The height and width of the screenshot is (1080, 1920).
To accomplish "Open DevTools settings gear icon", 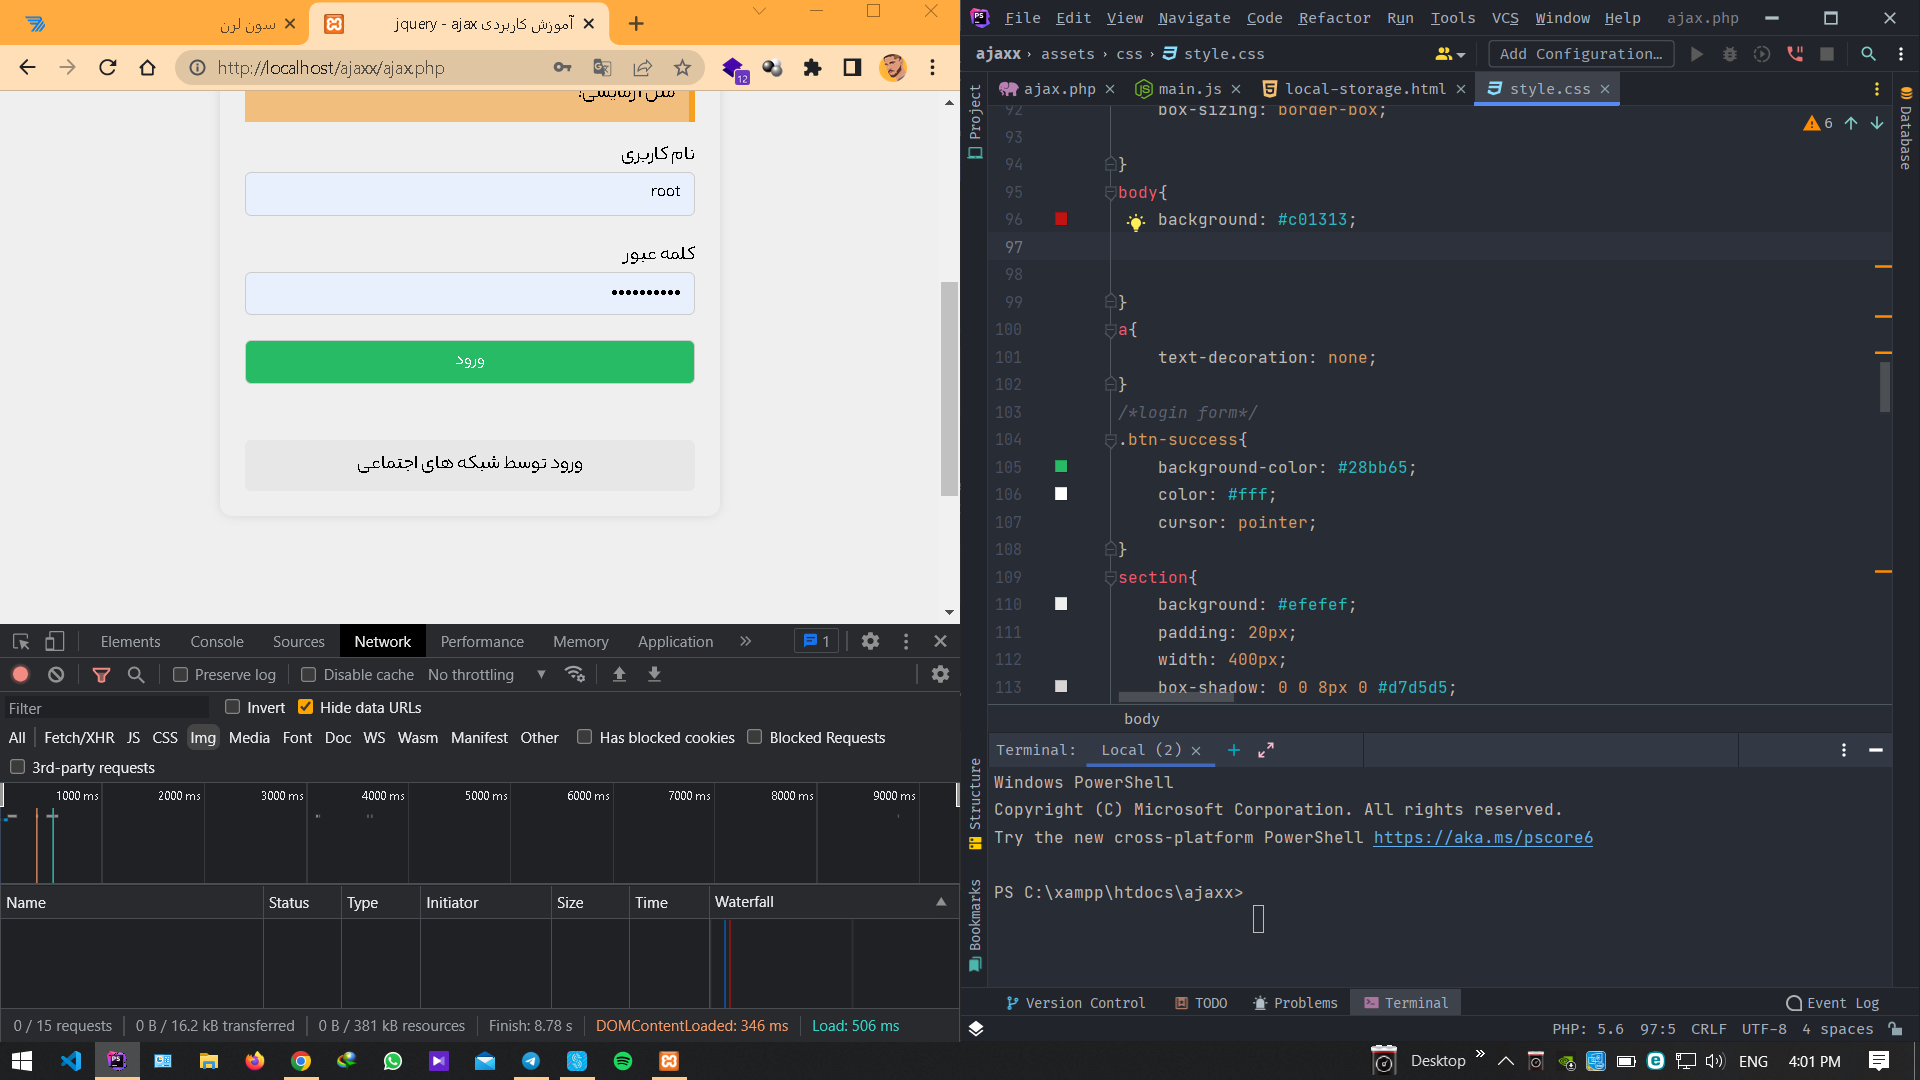I will pyautogui.click(x=870, y=642).
